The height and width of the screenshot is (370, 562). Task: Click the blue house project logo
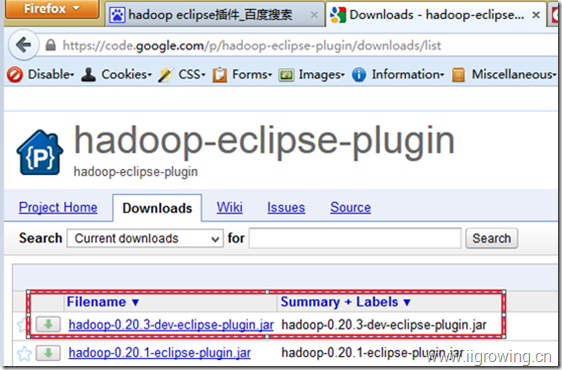point(40,152)
